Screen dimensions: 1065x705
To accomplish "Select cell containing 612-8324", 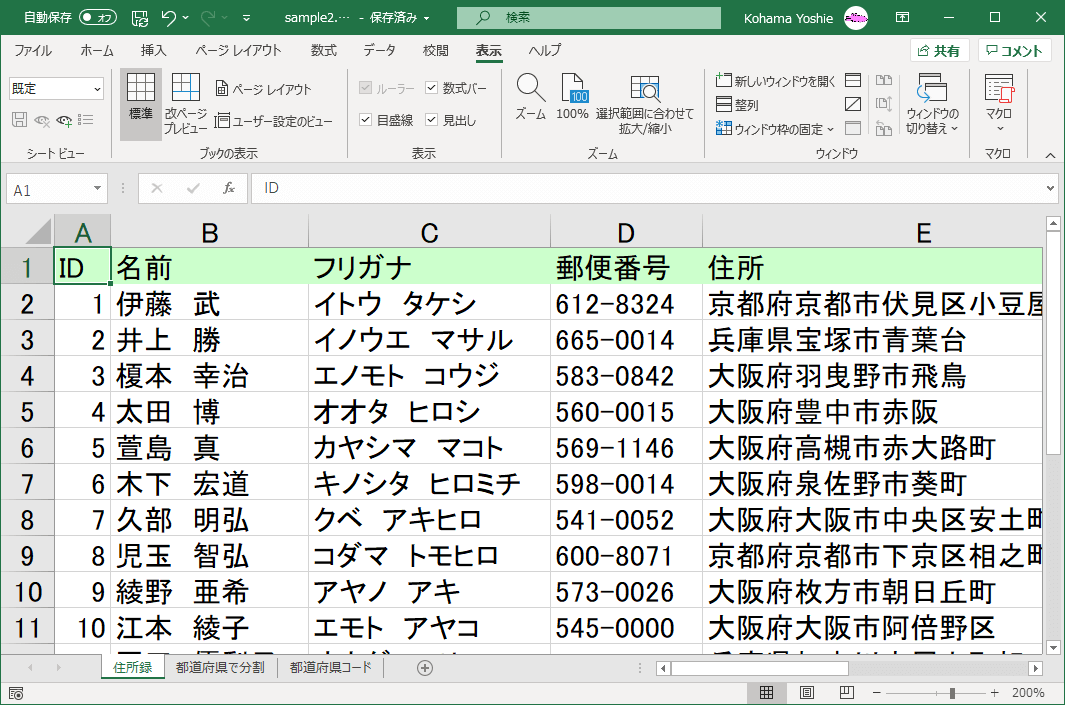I will pos(626,304).
